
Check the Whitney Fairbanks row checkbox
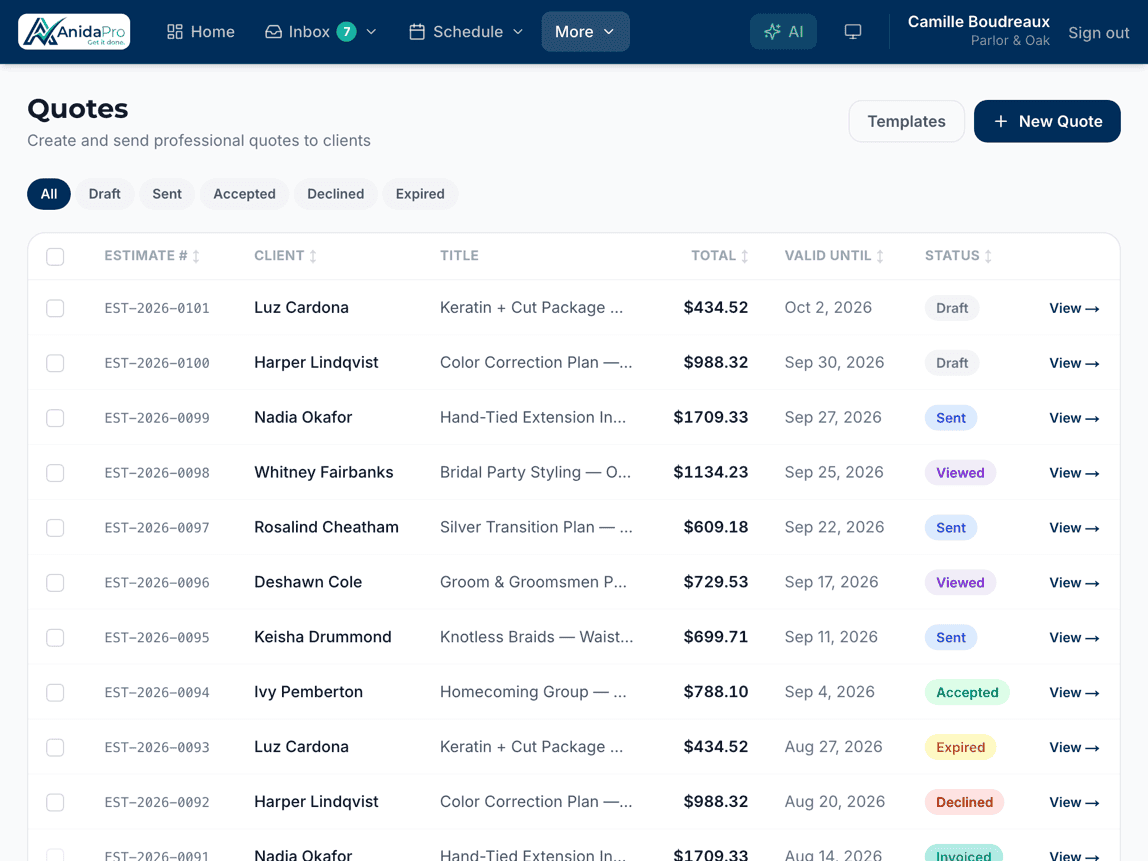(55, 473)
